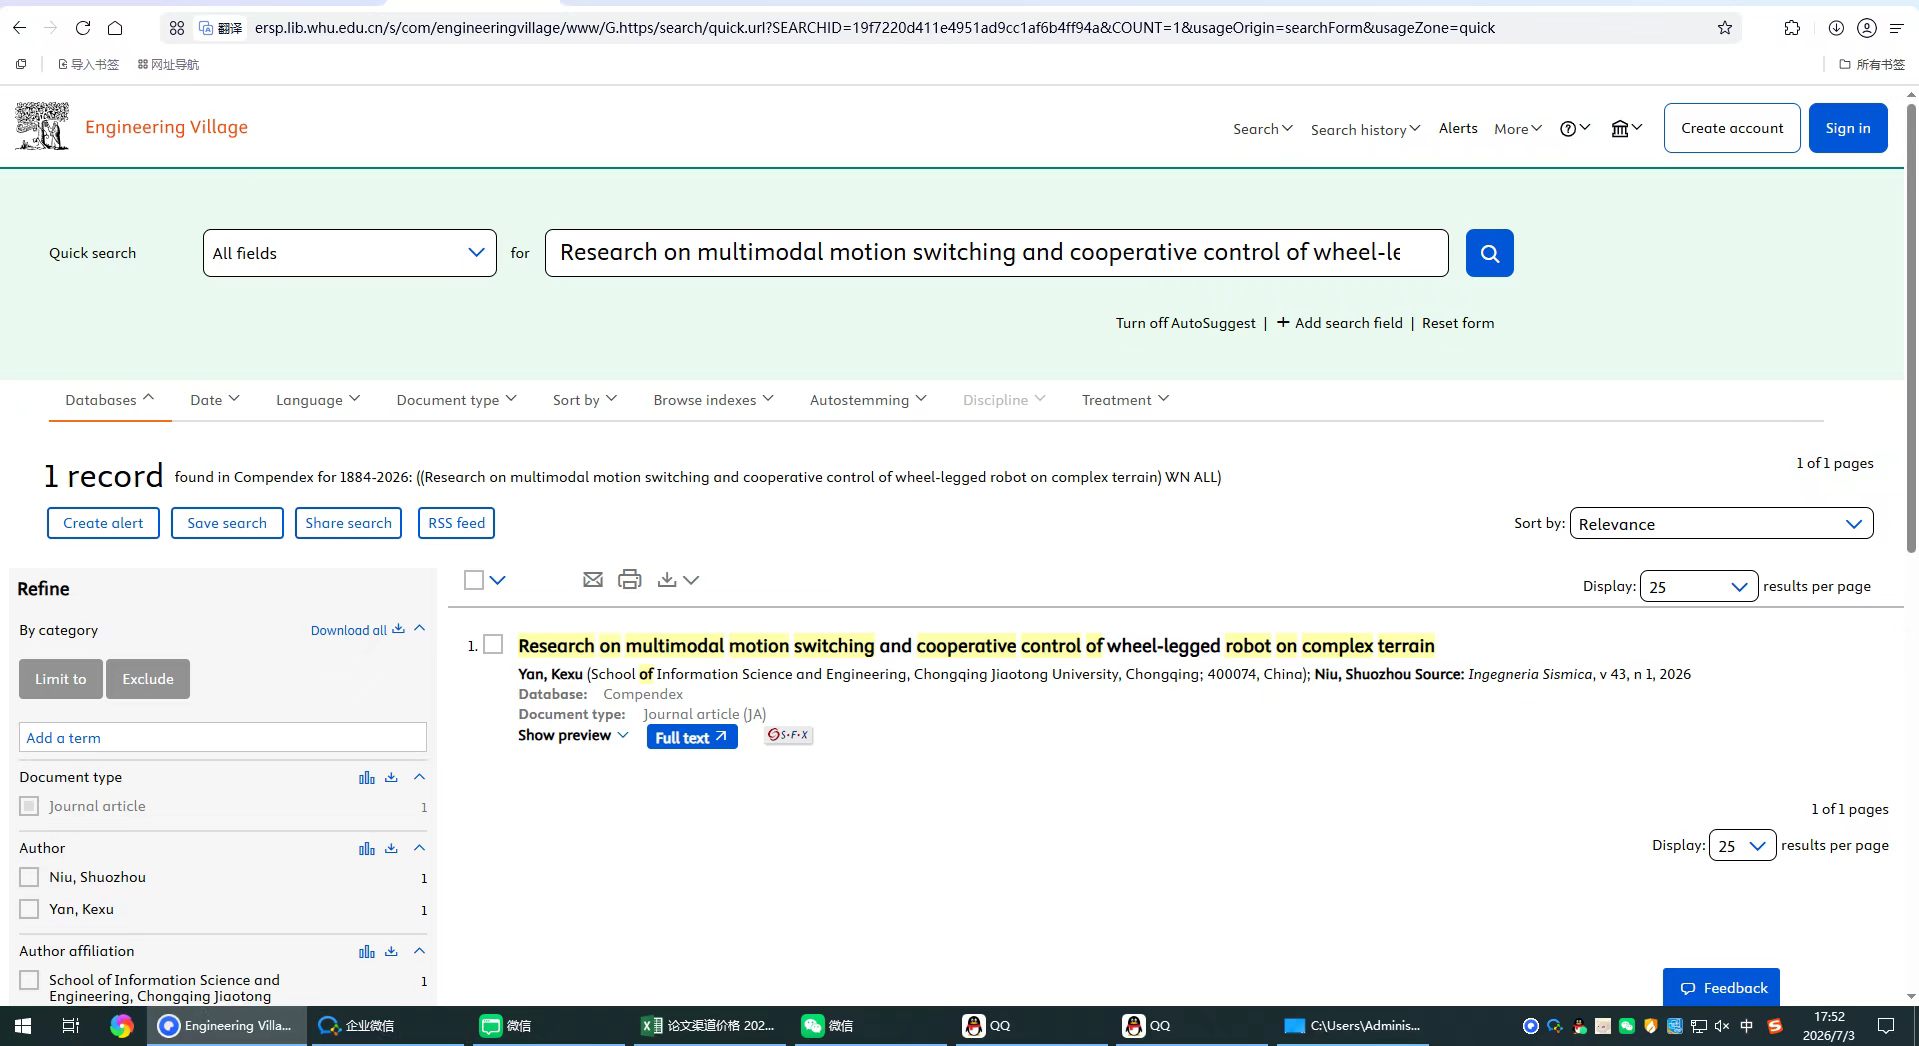Image resolution: width=1919 pixels, height=1046 pixels.
Task: Open the Date filter menu
Action: pyautogui.click(x=215, y=400)
